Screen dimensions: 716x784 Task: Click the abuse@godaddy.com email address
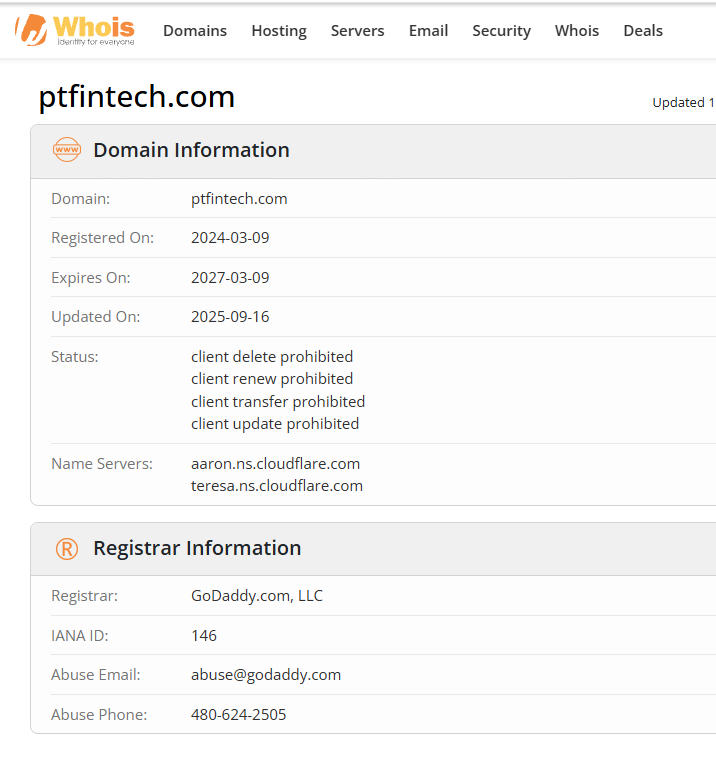pyautogui.click(x=266, y=675)
